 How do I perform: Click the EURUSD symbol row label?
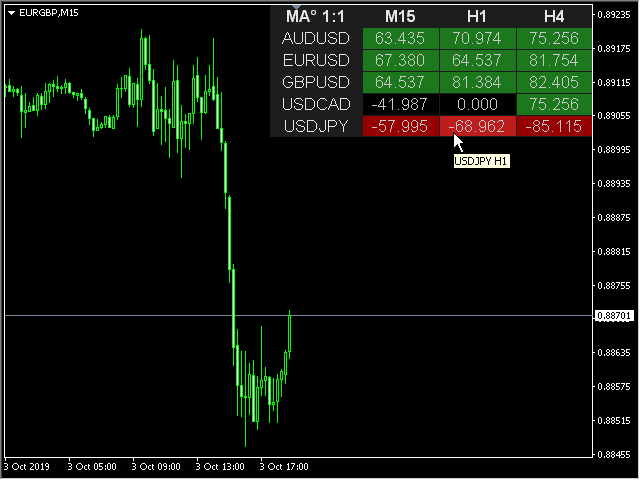point(316,60)
